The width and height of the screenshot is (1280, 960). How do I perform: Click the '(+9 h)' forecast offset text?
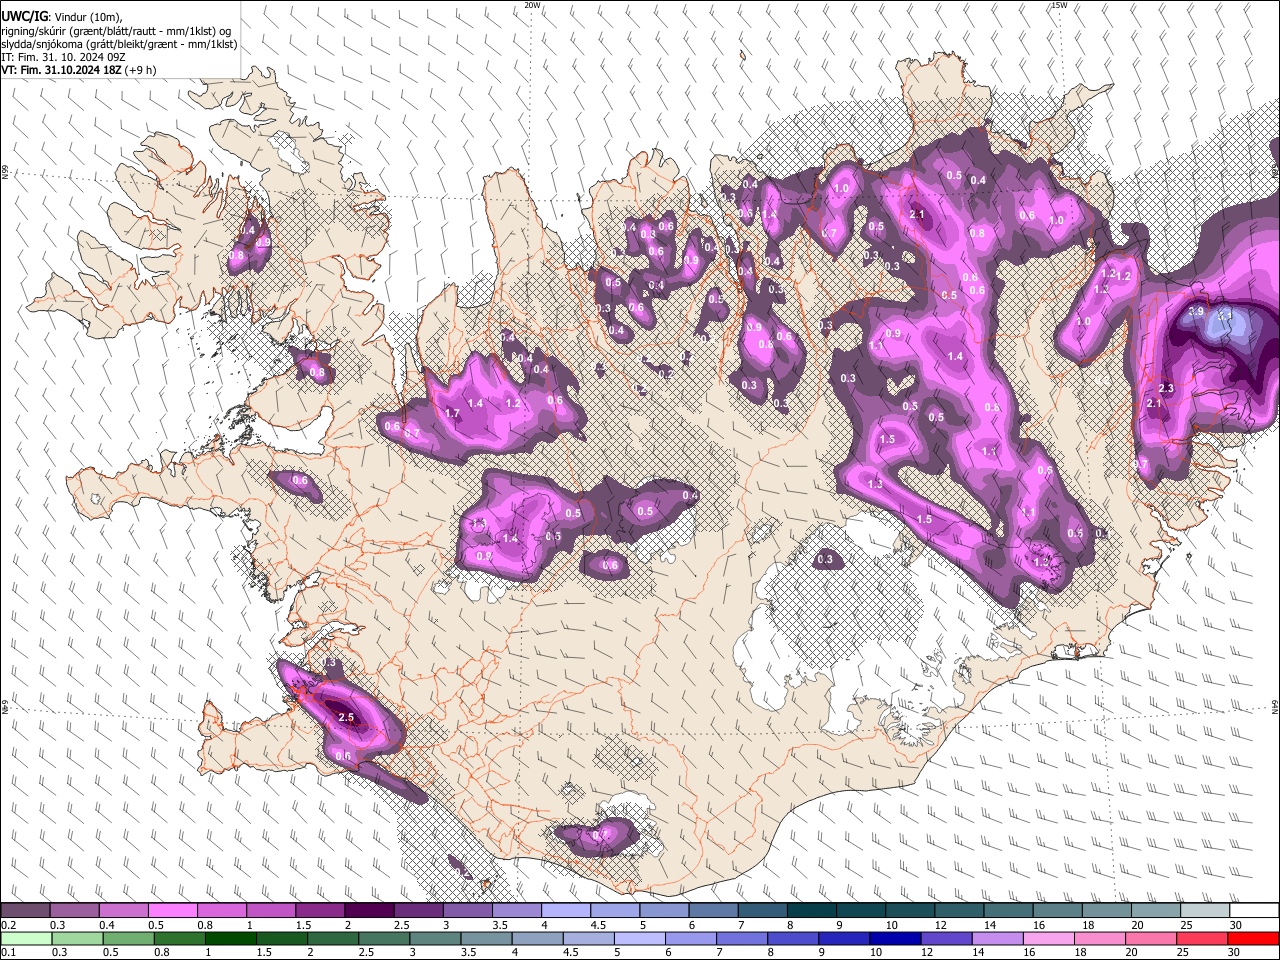(141, 70)
